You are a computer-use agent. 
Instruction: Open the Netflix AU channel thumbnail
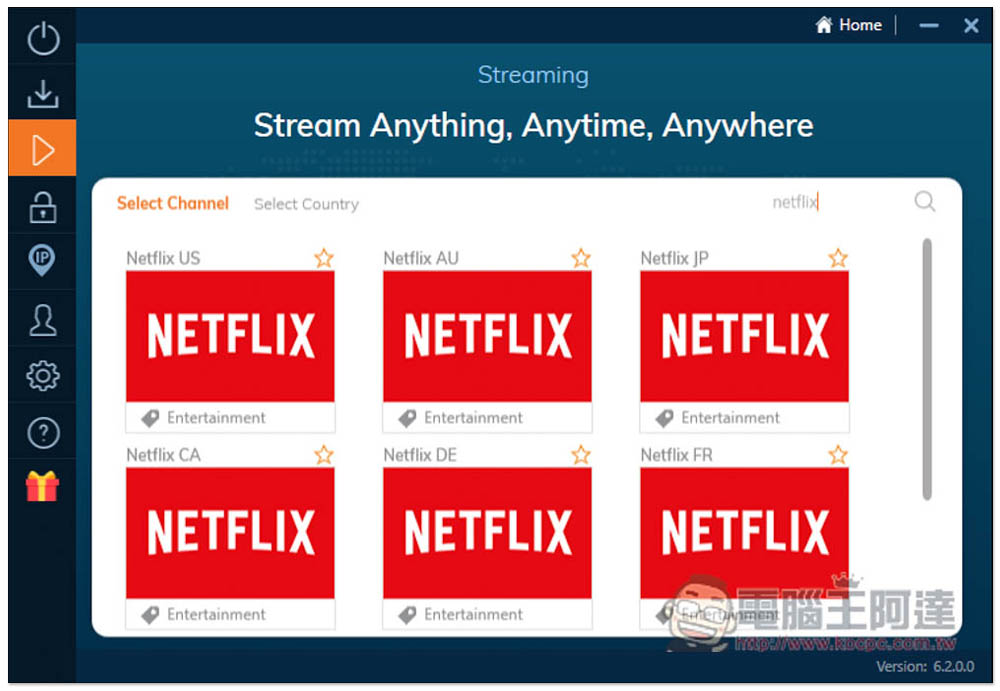point(487,336)
